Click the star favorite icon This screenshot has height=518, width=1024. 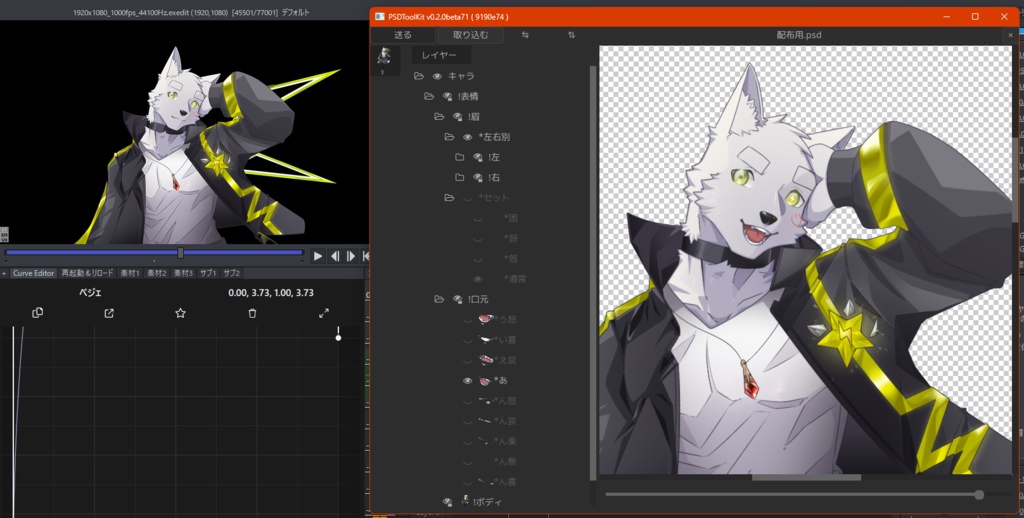(x=180, y=313)
